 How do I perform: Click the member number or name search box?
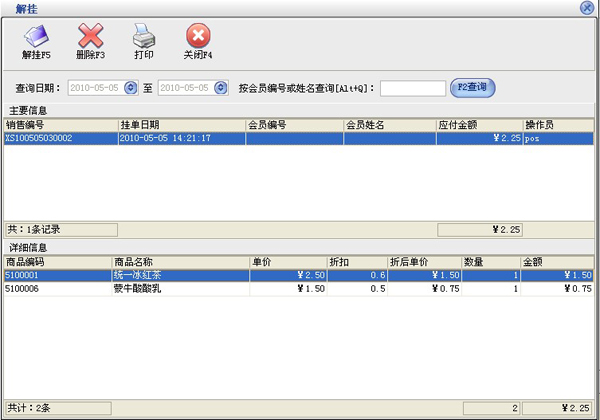point(412,88)
